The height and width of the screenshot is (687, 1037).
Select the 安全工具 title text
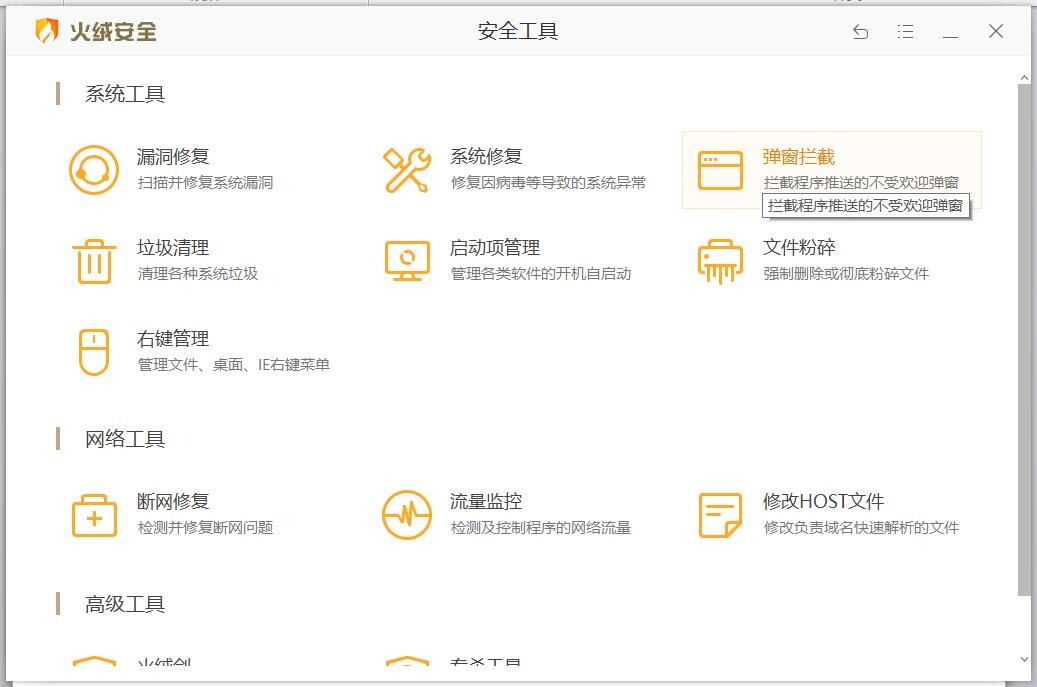point(517,31)
